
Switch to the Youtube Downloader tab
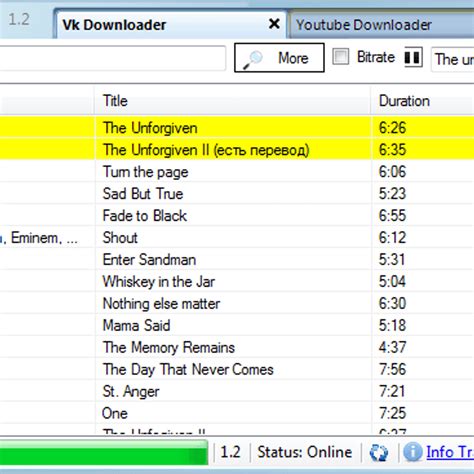click(x=381, y=25)
